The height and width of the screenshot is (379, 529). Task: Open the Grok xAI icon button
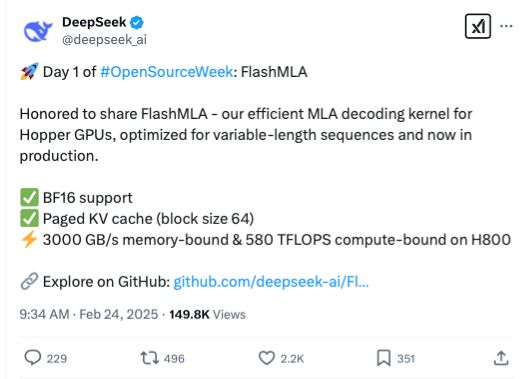point(478,26)
